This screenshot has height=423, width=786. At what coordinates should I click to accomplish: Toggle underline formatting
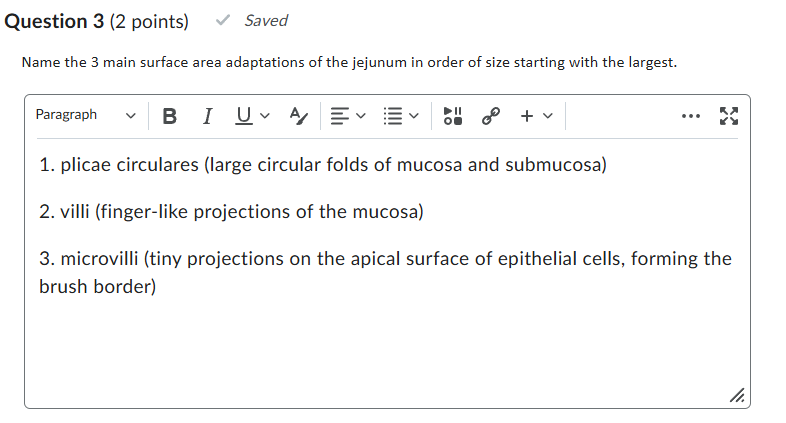(x=244, y=116)
